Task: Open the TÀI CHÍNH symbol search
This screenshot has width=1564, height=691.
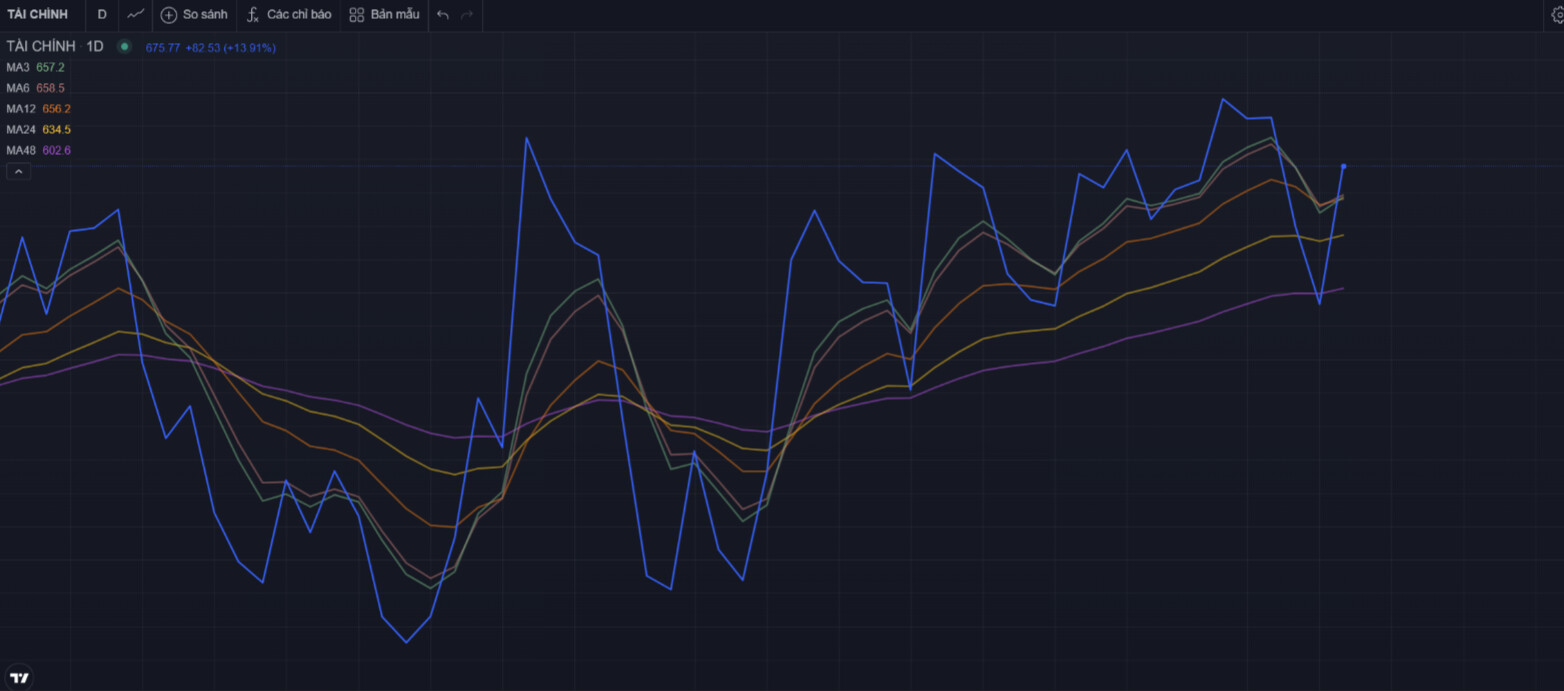Action: [38, 14]
